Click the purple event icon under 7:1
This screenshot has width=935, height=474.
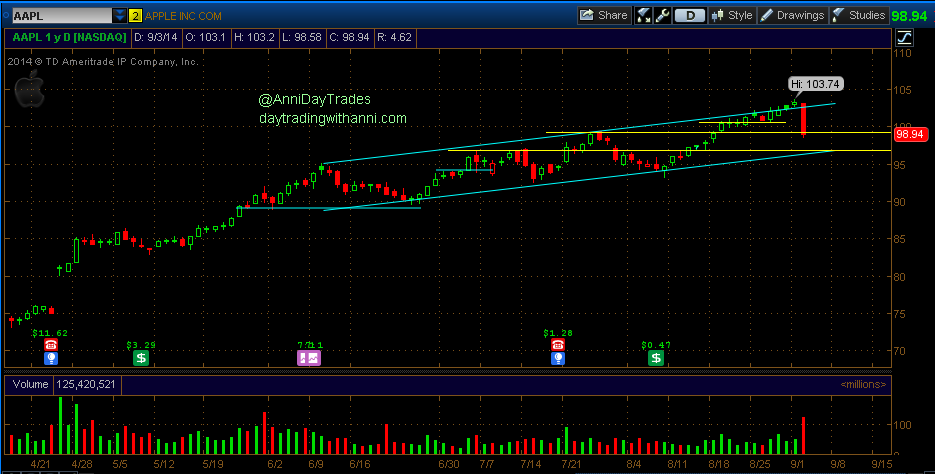309,358
